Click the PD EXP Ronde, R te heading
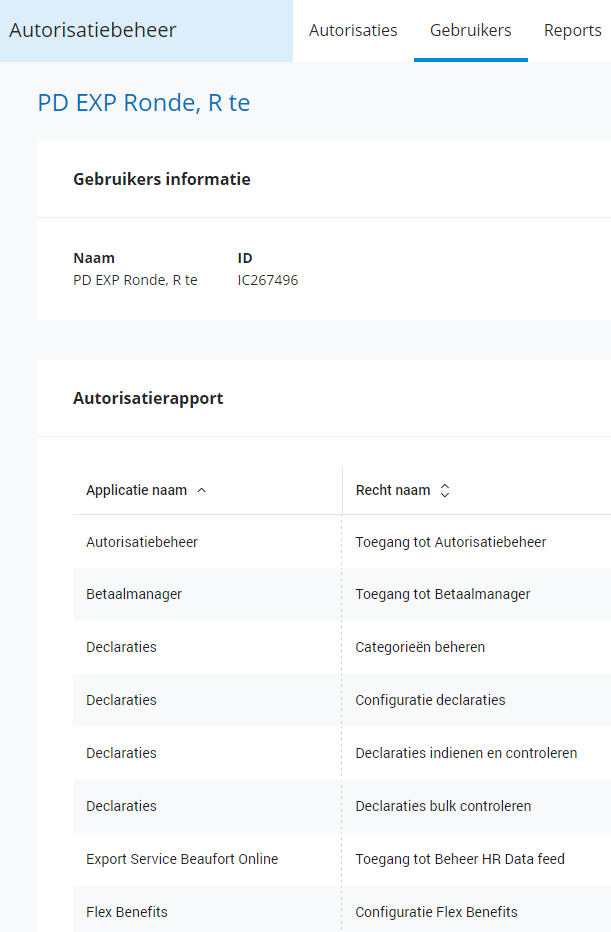The width and height of the screenshot is (611, 932). (144, 103)
